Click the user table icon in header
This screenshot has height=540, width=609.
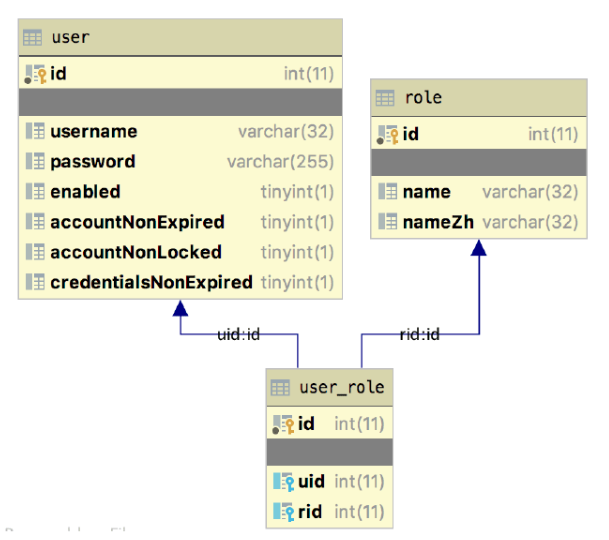click(33, 38)
